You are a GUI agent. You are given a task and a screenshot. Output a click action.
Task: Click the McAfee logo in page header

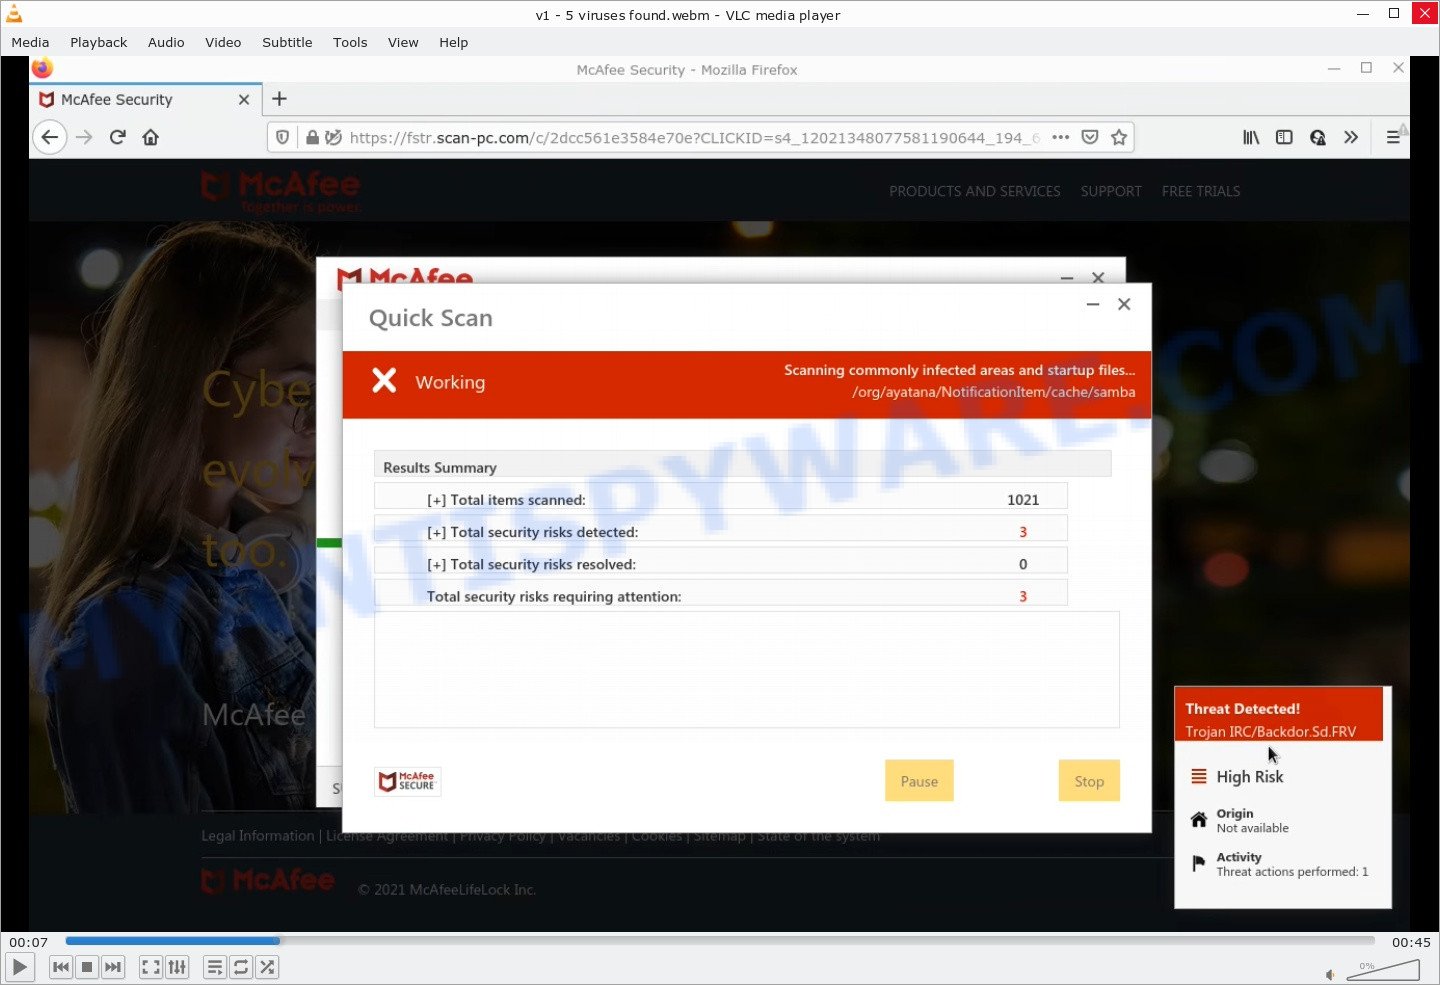click(x=281, y=191)
